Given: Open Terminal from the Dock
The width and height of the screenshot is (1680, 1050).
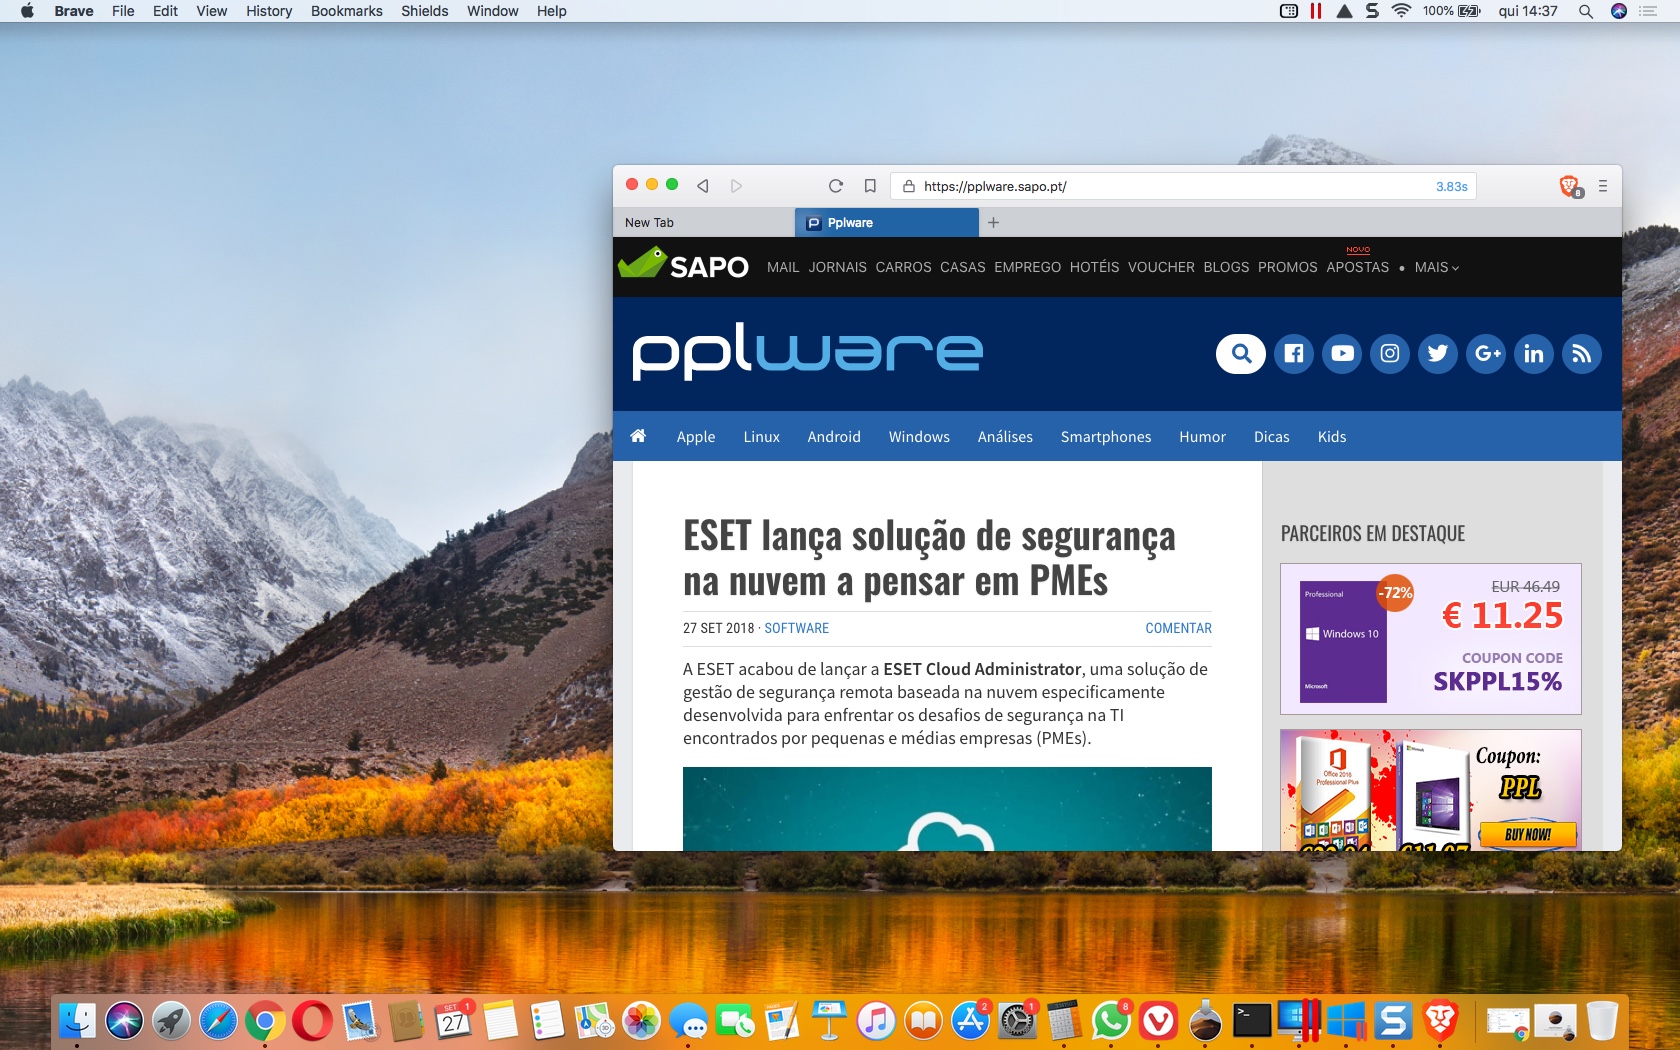Looking at the screenshot, I should 1252,1021.
